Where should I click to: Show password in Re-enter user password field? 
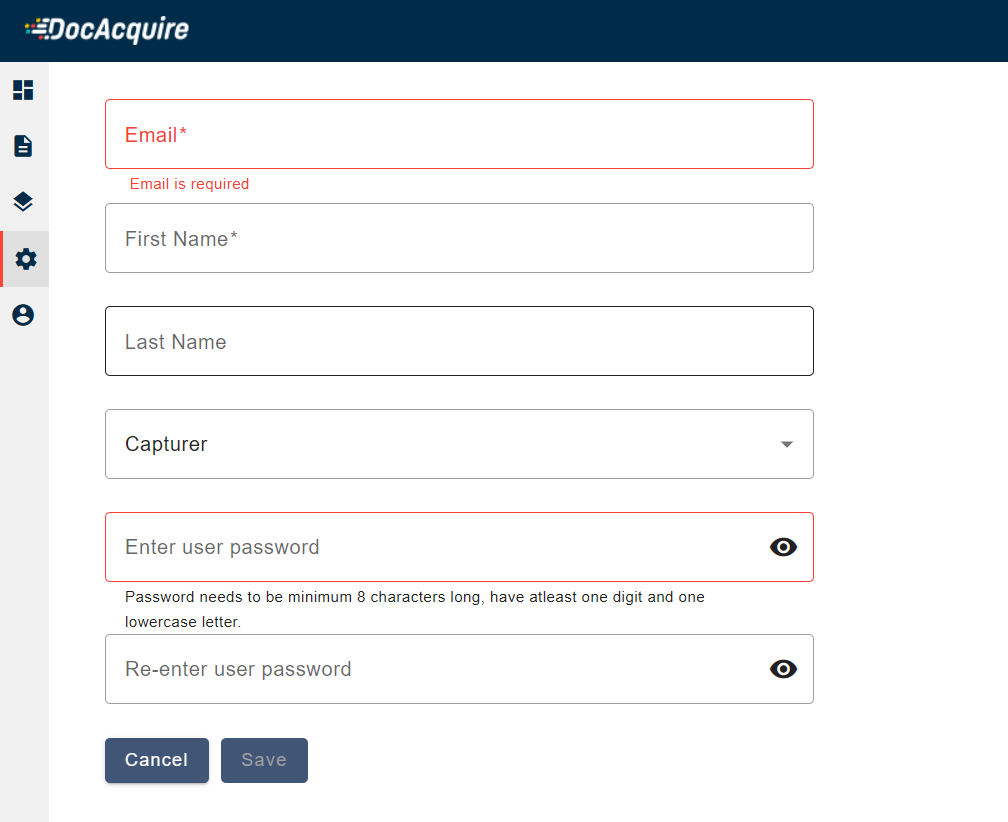tap(783, 669)
